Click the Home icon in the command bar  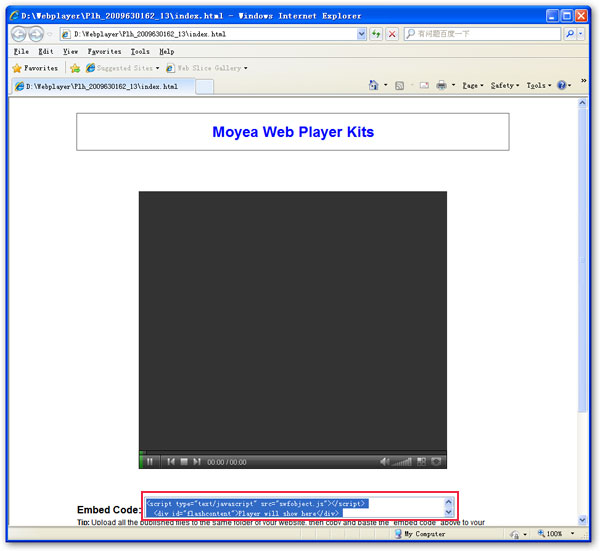tap(373, 85)
